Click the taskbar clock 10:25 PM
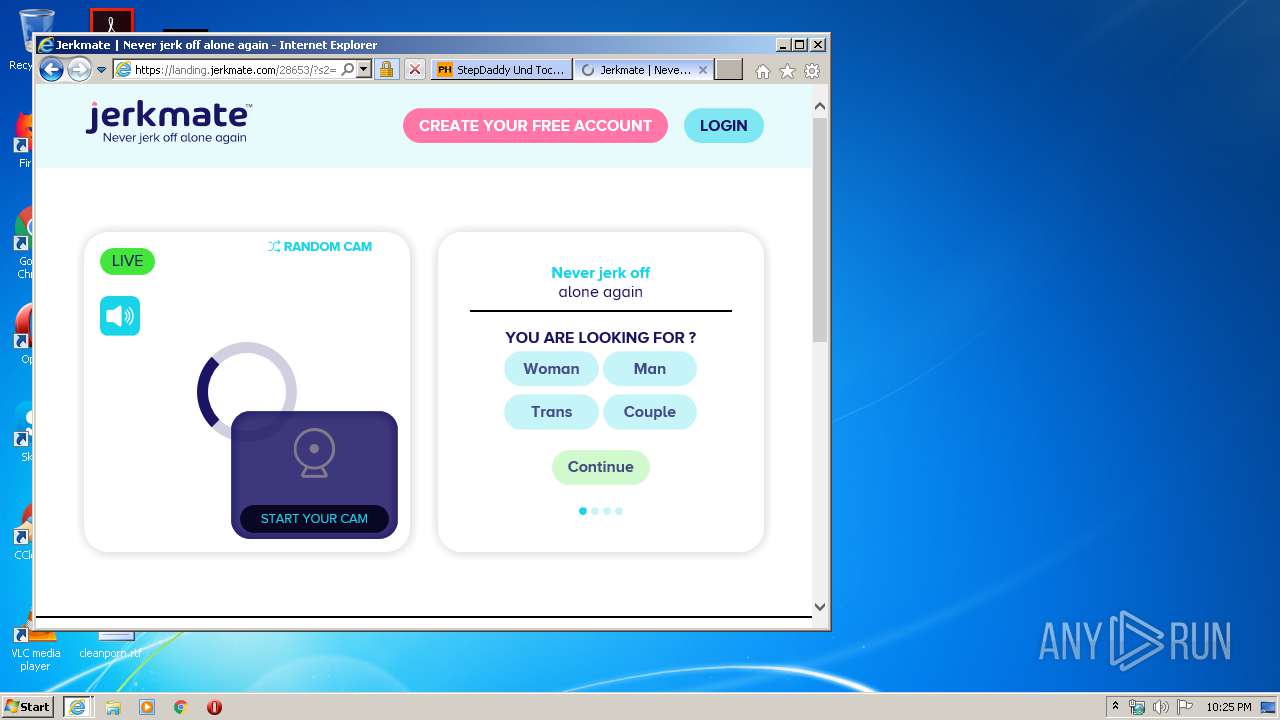Image resolution: width=1280 pixels, height=720 pixels. pos(1228,707)
